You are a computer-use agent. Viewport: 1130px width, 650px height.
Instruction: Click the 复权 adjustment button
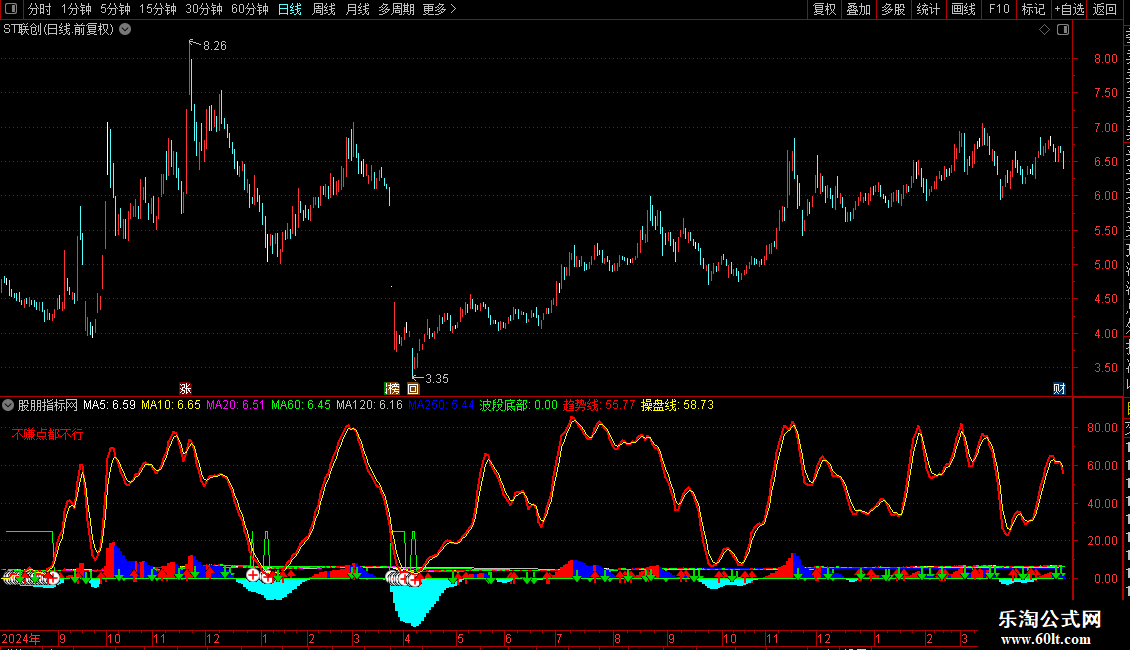click(824, 9)
